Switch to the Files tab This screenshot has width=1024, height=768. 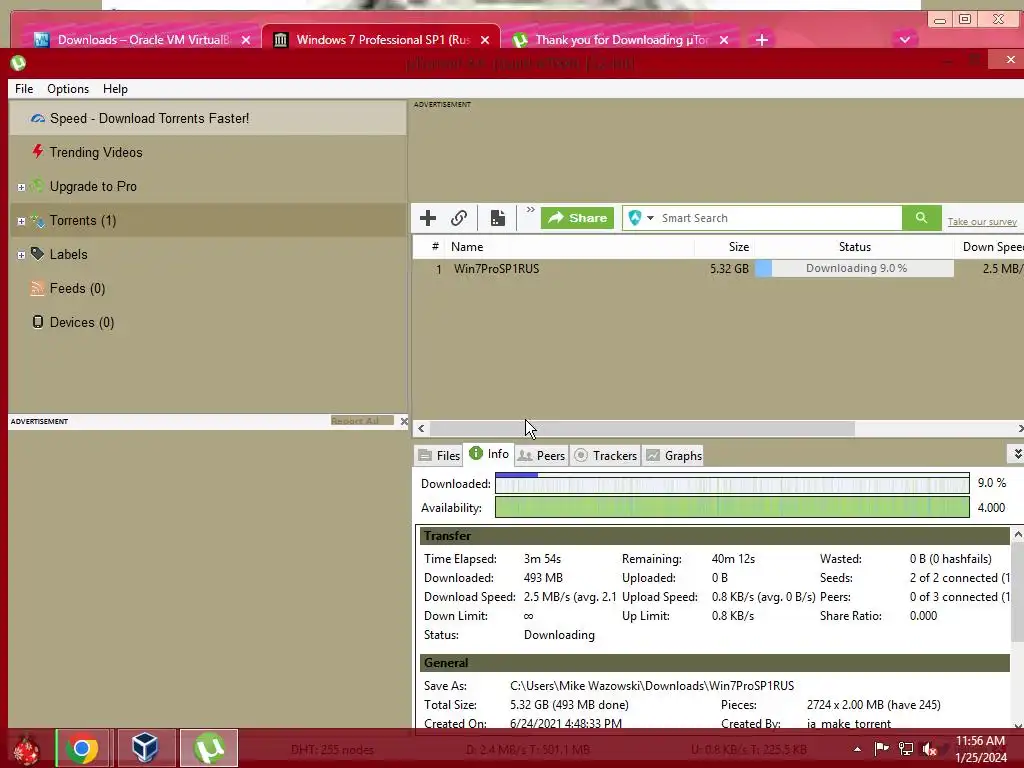[x=439, y=455]
